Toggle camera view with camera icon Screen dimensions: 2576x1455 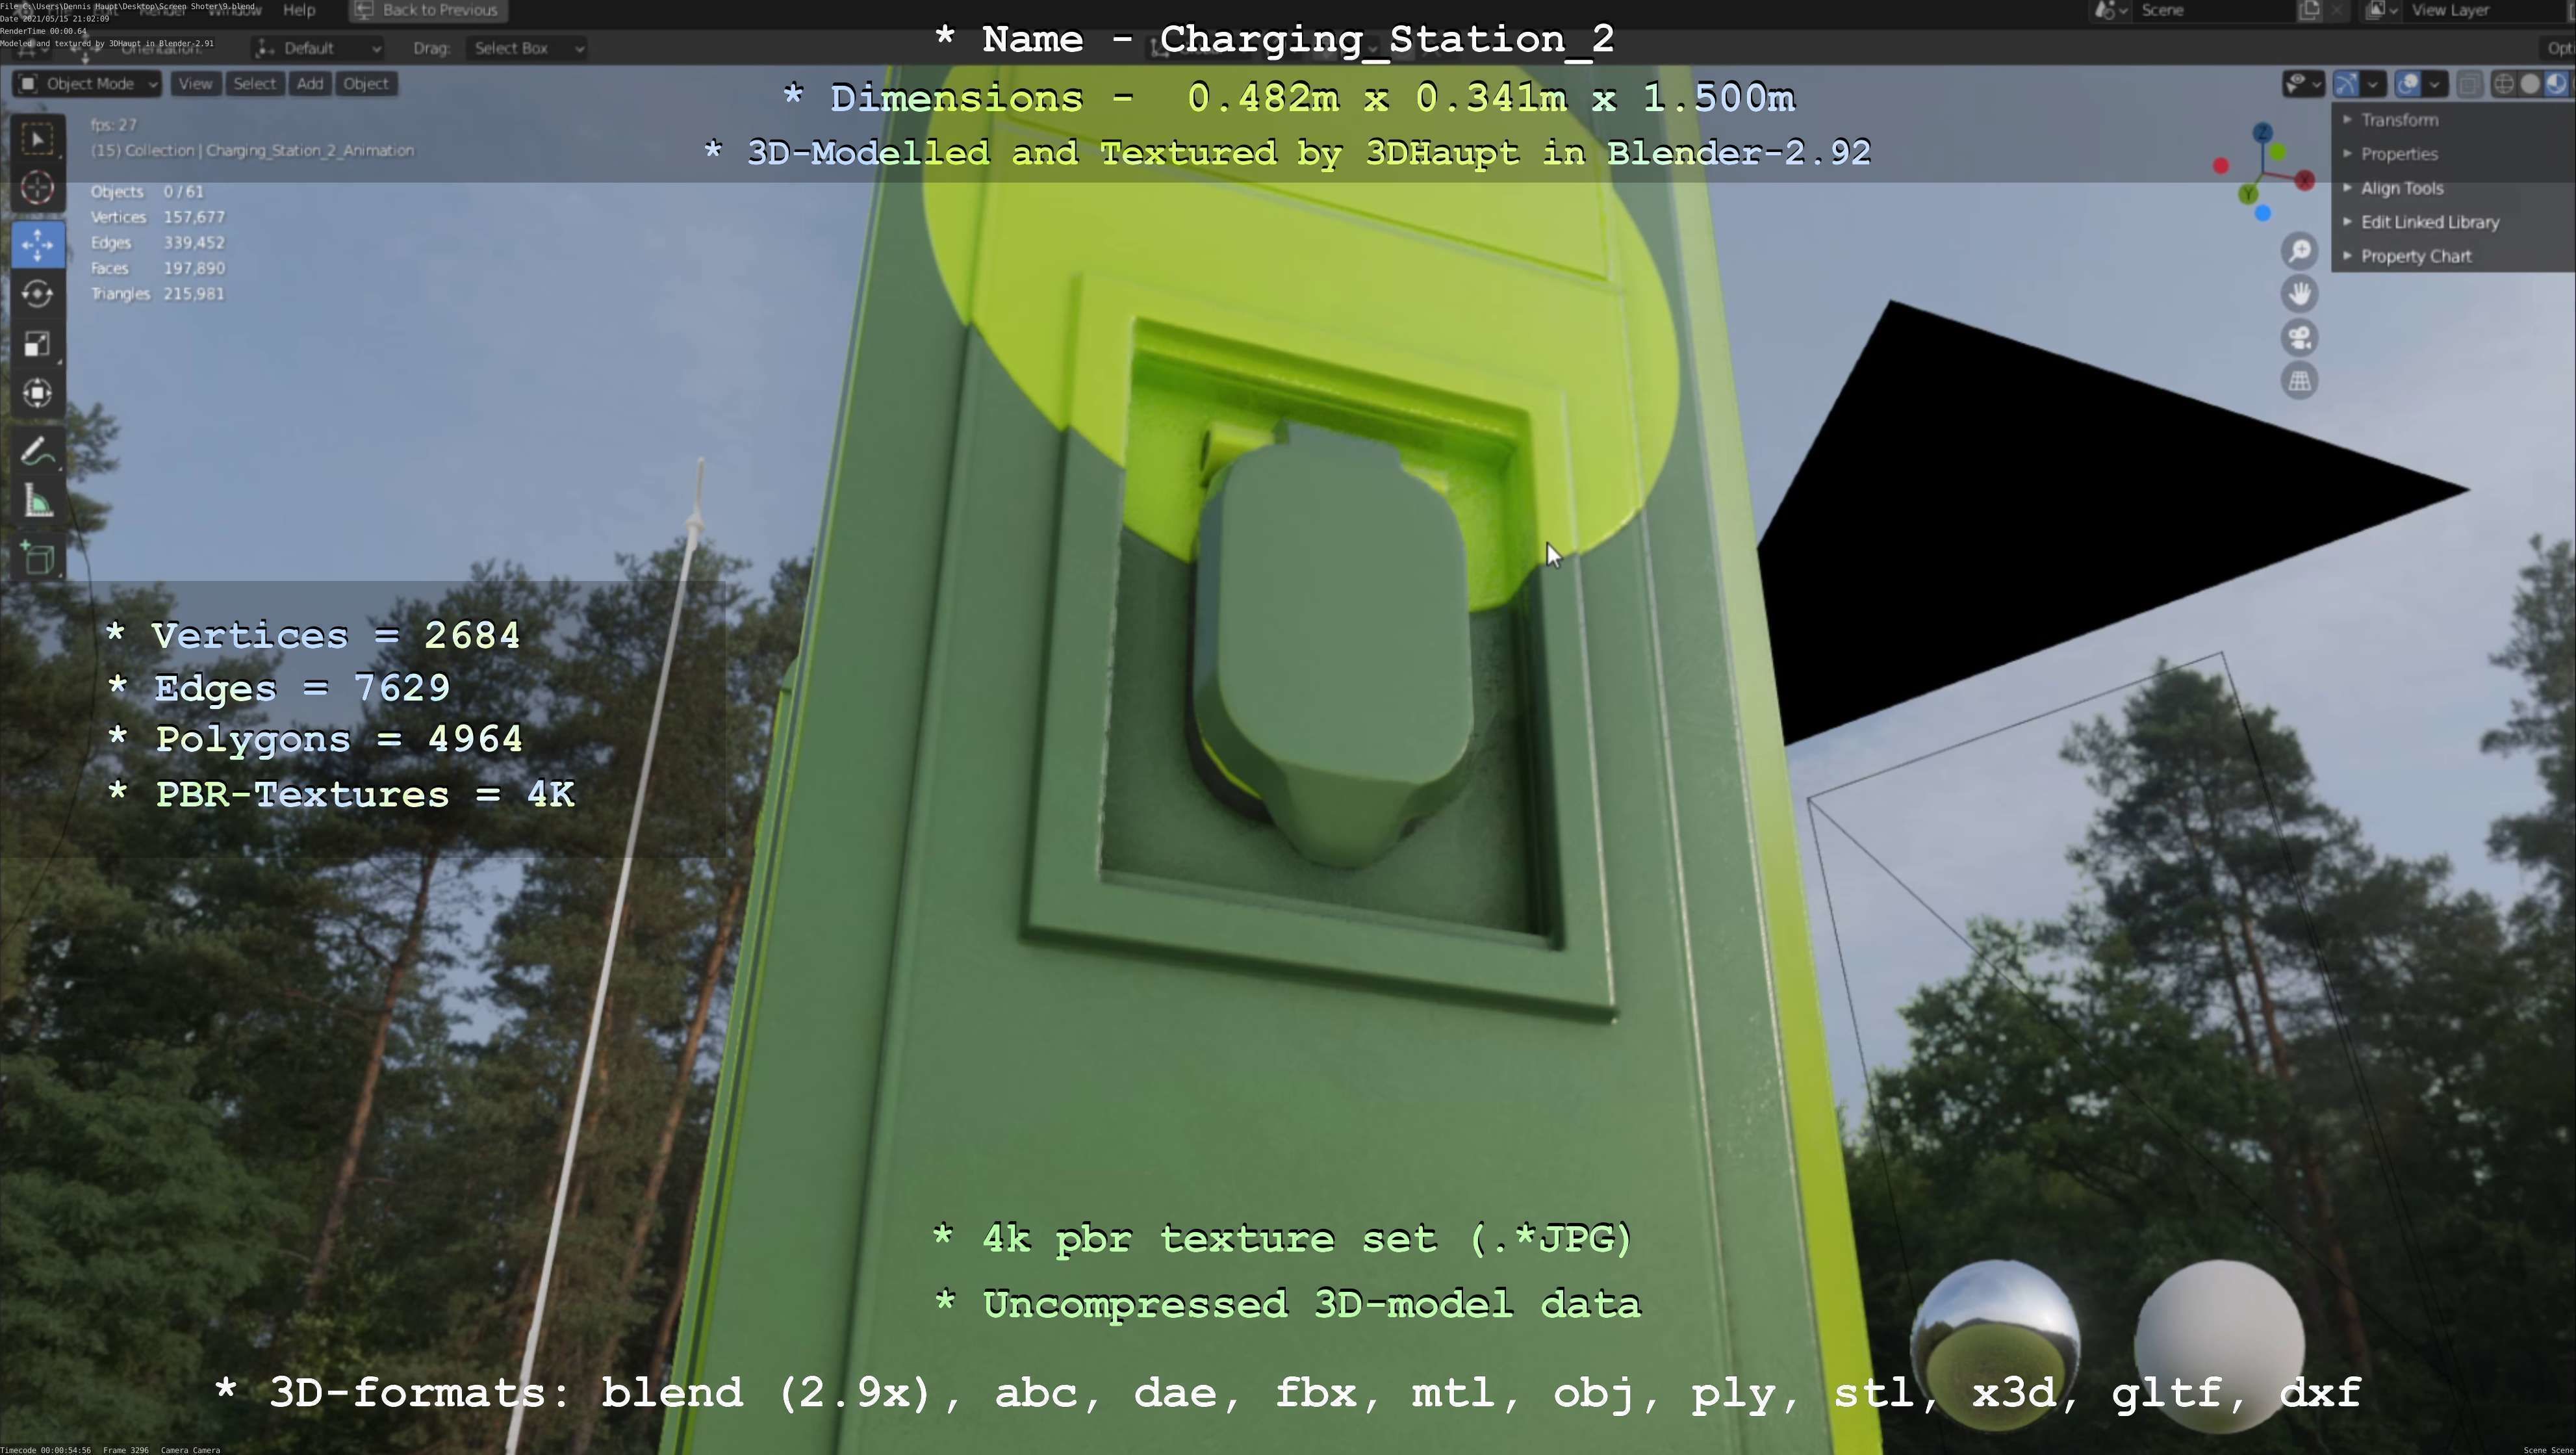(2300, 338)
